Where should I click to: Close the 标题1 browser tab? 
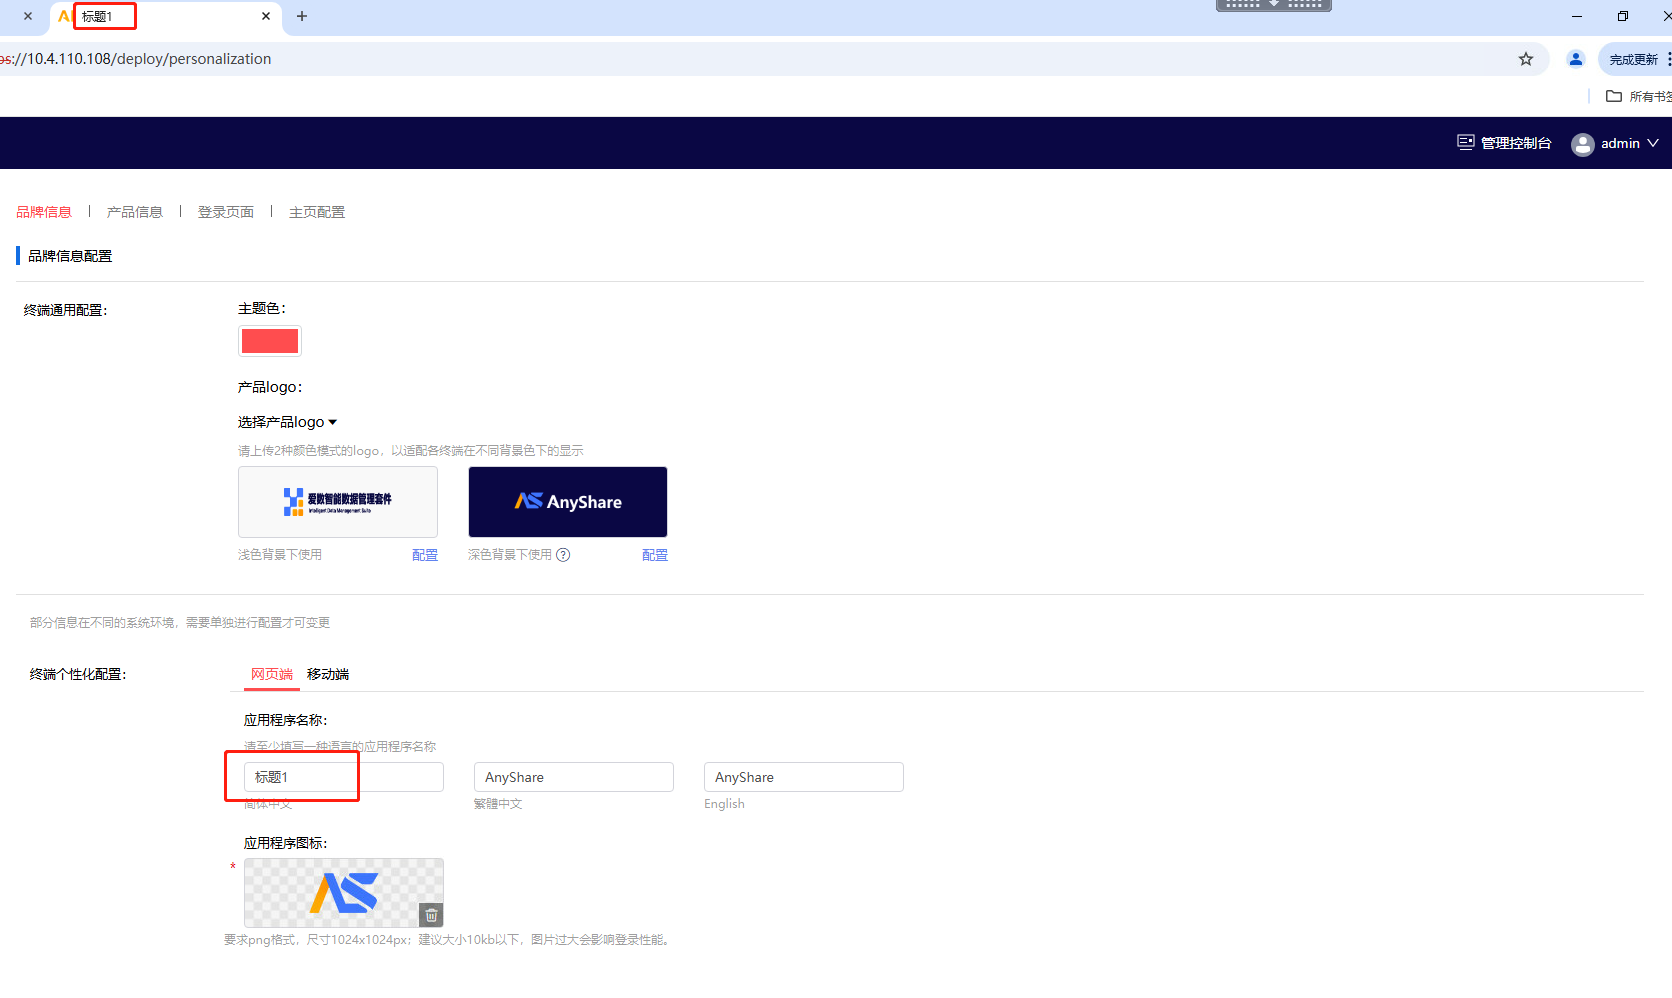tap(266, 16)
